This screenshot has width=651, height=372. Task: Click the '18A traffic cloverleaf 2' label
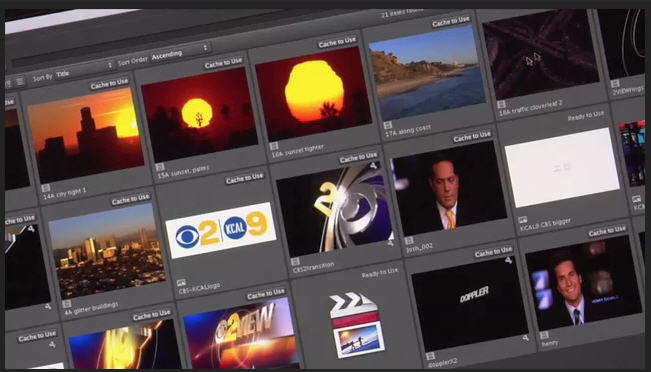[531, 108]
